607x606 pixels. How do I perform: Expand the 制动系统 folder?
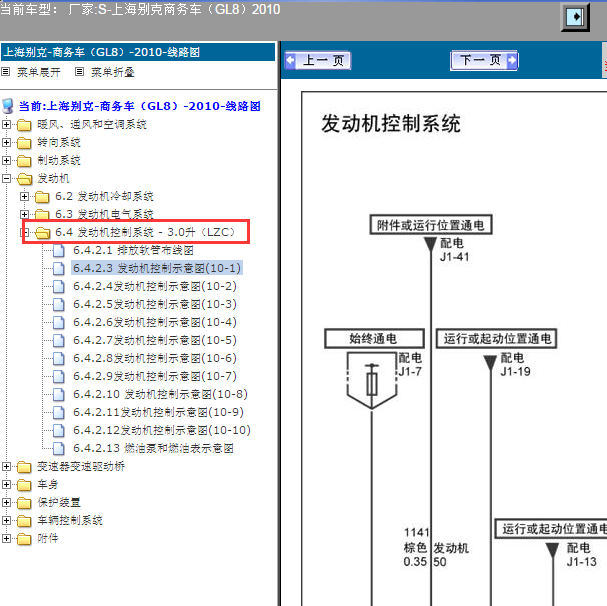(6, 160)
